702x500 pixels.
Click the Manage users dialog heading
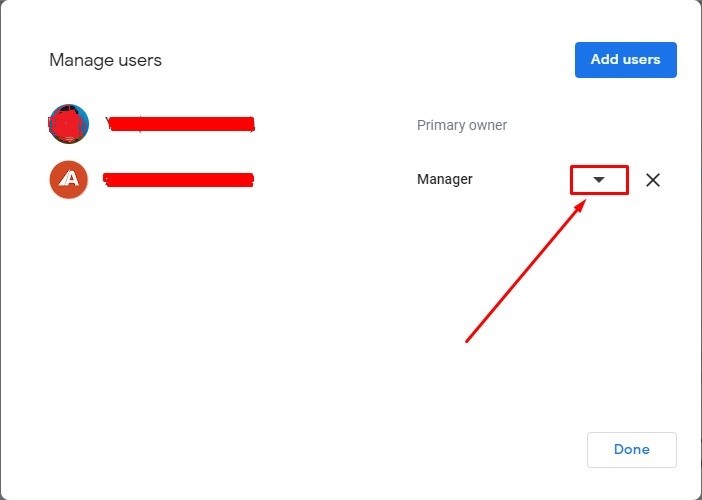point(105,60)
